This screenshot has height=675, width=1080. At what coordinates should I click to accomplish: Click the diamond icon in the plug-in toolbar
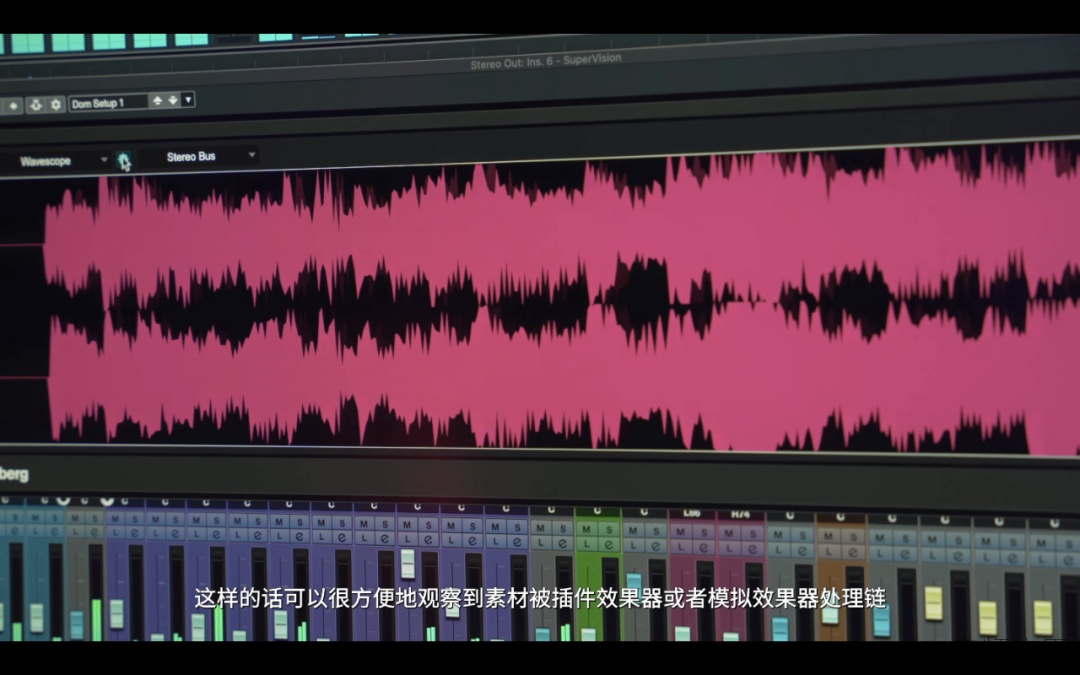[x=13, y=105]
